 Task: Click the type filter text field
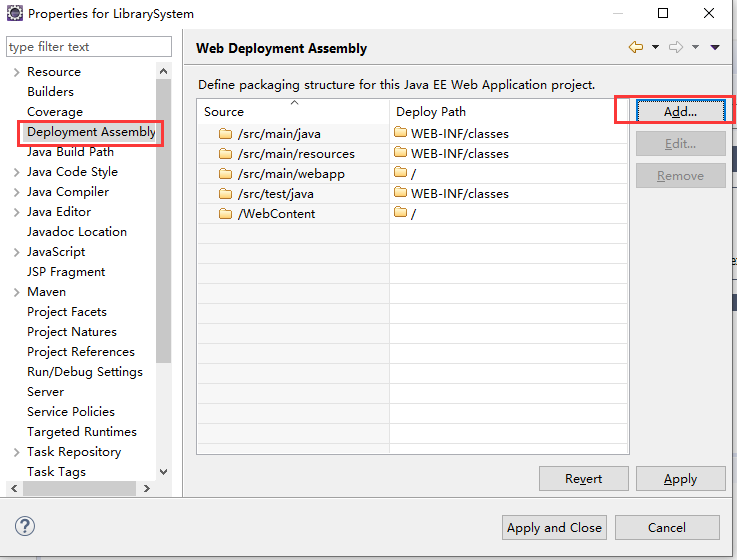click(88, 47)
